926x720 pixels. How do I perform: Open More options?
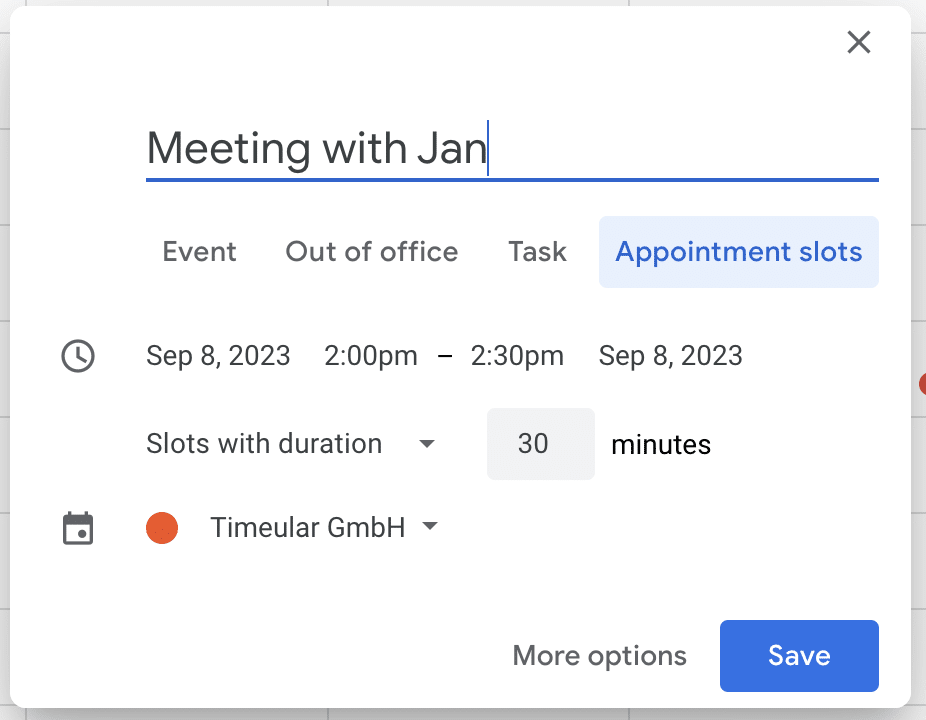tap(600, 656)
